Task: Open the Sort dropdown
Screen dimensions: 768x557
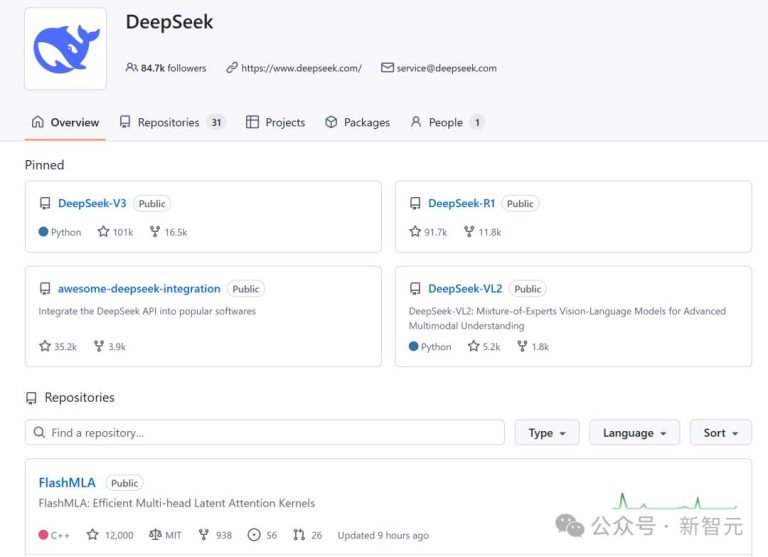Action: pyautogui.click(x=720, y=433)
